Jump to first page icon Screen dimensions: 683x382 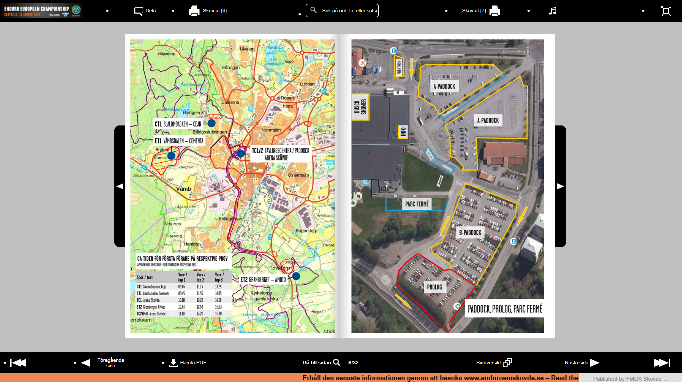(18, 362)
